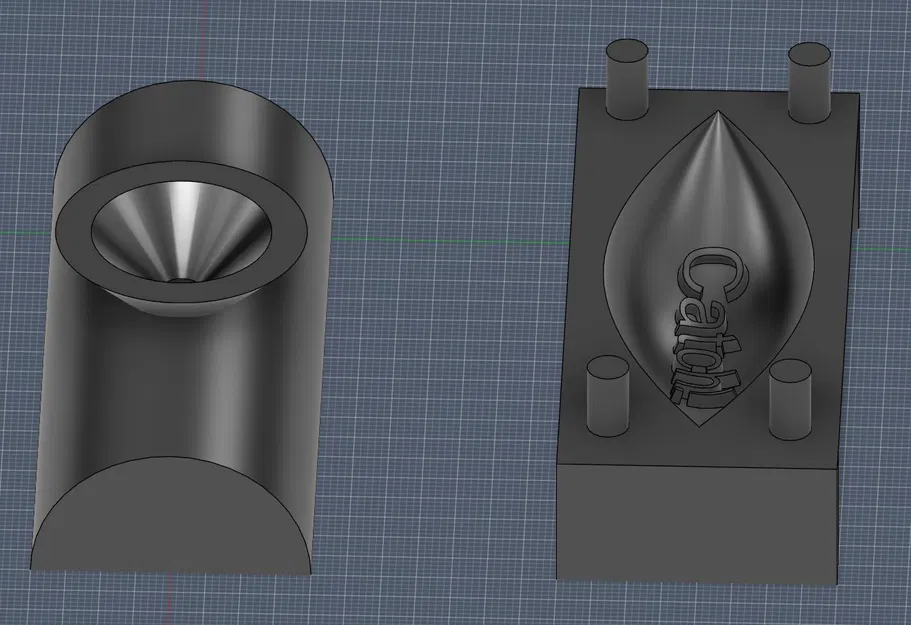Select the mold block's rear-left alignment peg
Viewport: 911px width, 625px height.
click(627, 80)
